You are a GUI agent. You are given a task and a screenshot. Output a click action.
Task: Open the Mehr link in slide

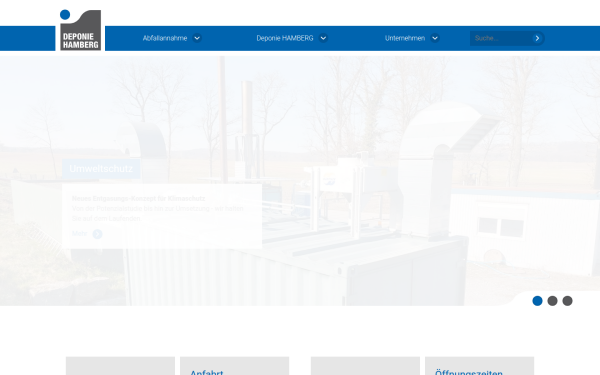coord(80,233)
